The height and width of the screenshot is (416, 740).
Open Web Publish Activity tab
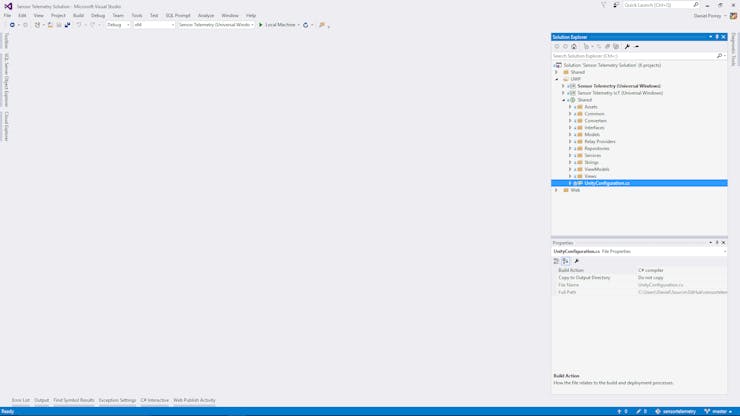click(x=194, y=400)
